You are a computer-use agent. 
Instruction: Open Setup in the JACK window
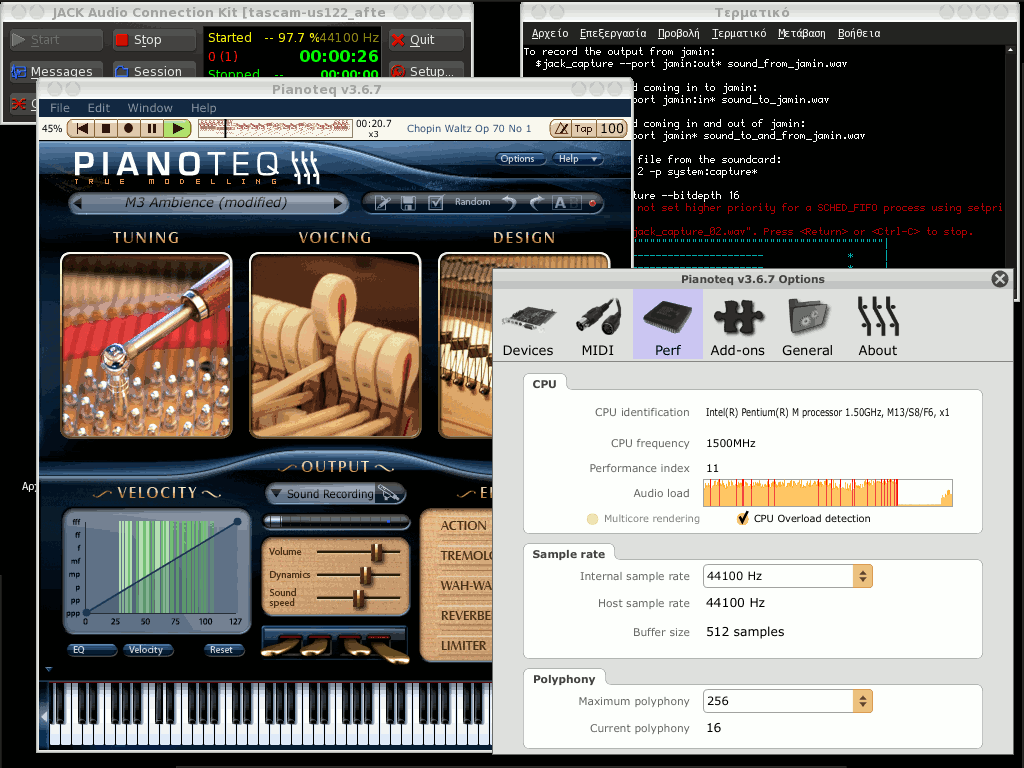pyautogui.click(x=426, y=71)
